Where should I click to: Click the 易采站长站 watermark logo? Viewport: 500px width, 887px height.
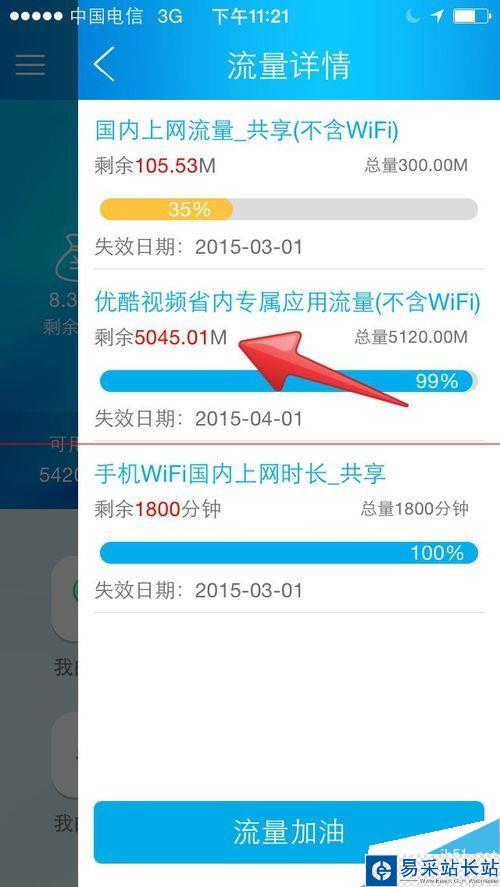pyautogui.click(x=432, y=869)
